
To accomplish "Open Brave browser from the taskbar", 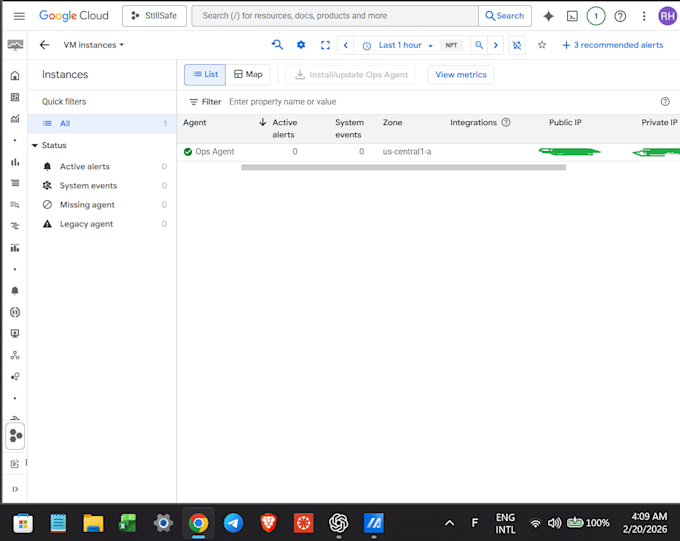I will click(x=268, y=523).
